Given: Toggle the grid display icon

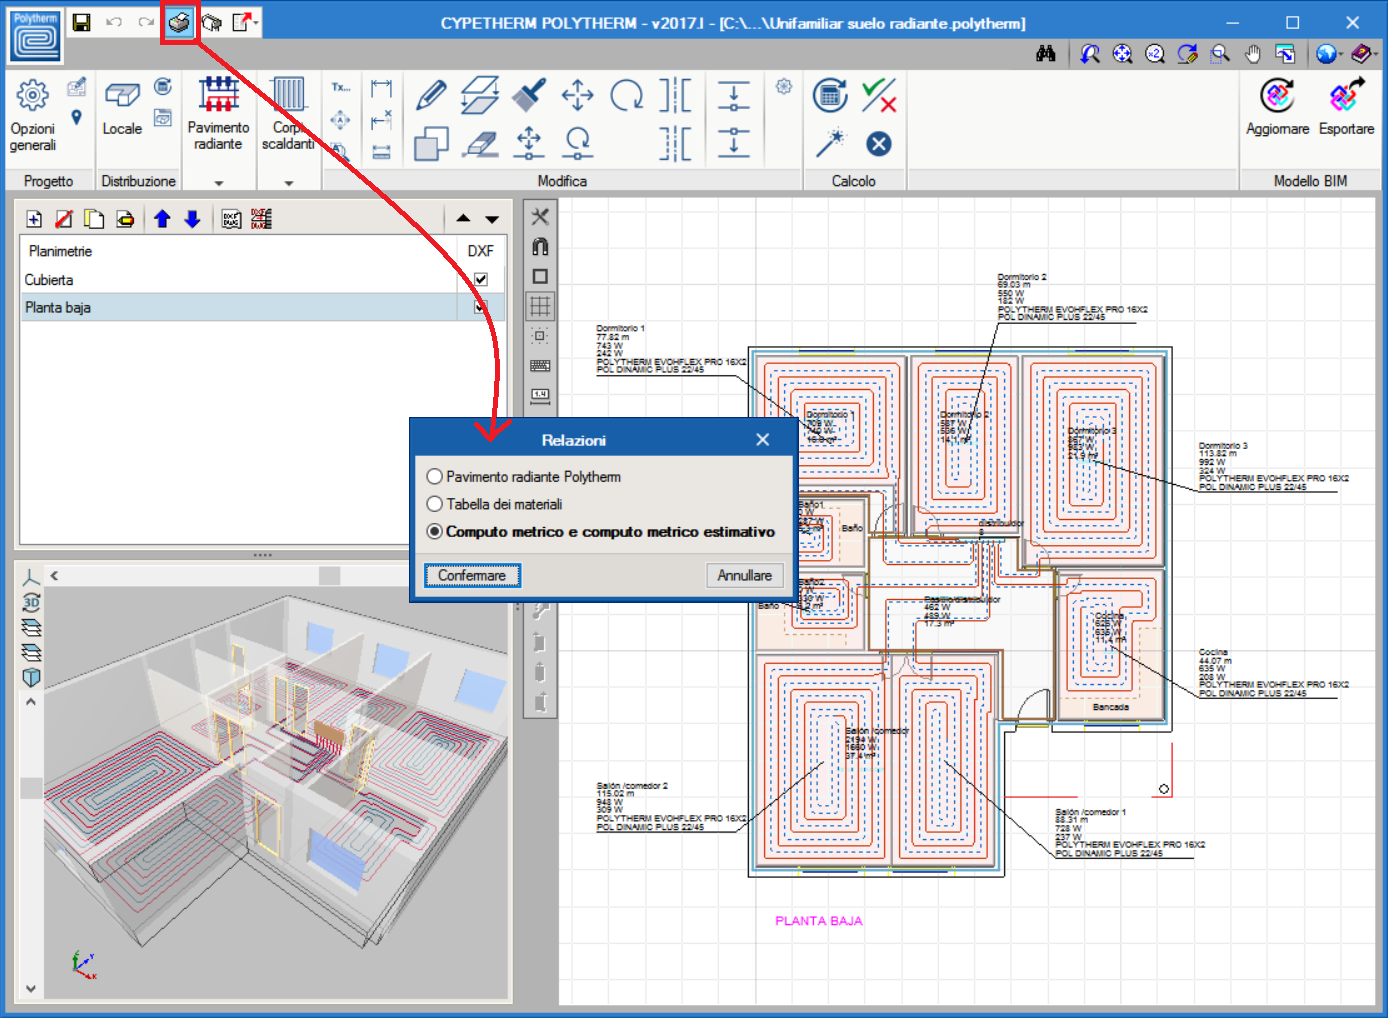Looking at the screenshot, I should point(540,306).
